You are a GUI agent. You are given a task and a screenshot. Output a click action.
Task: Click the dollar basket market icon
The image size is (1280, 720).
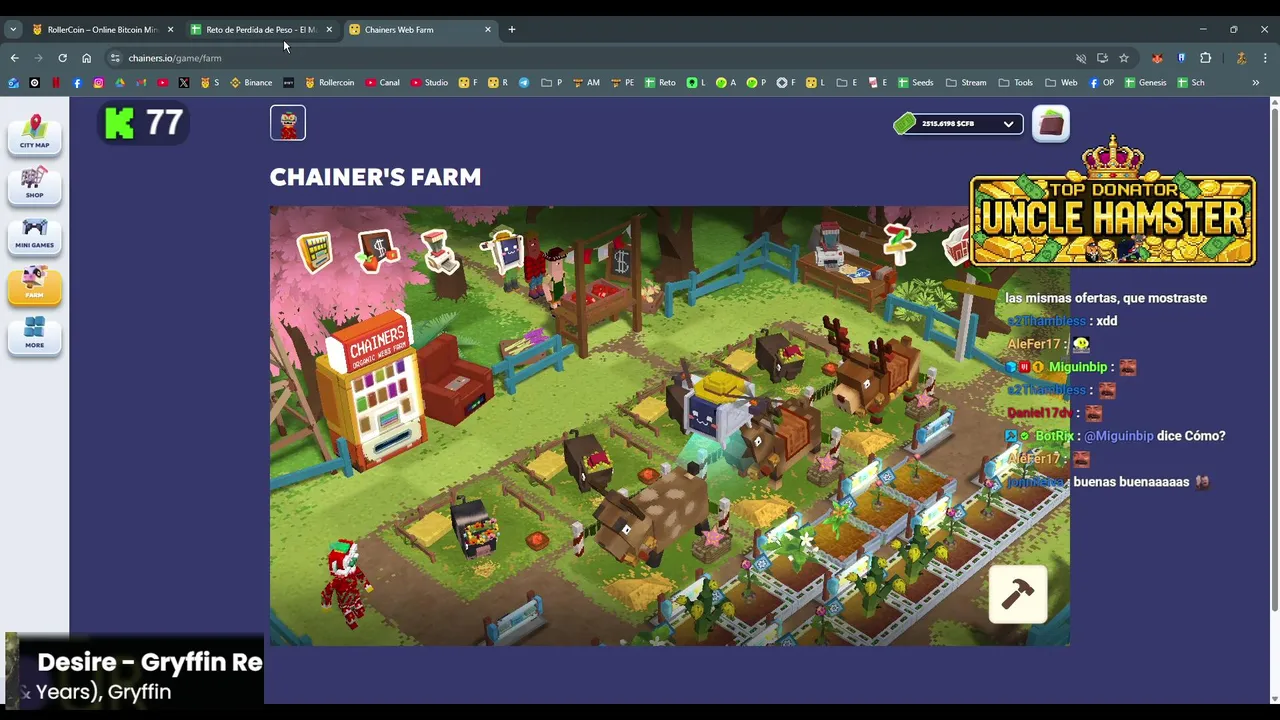(x=378, y=250)
